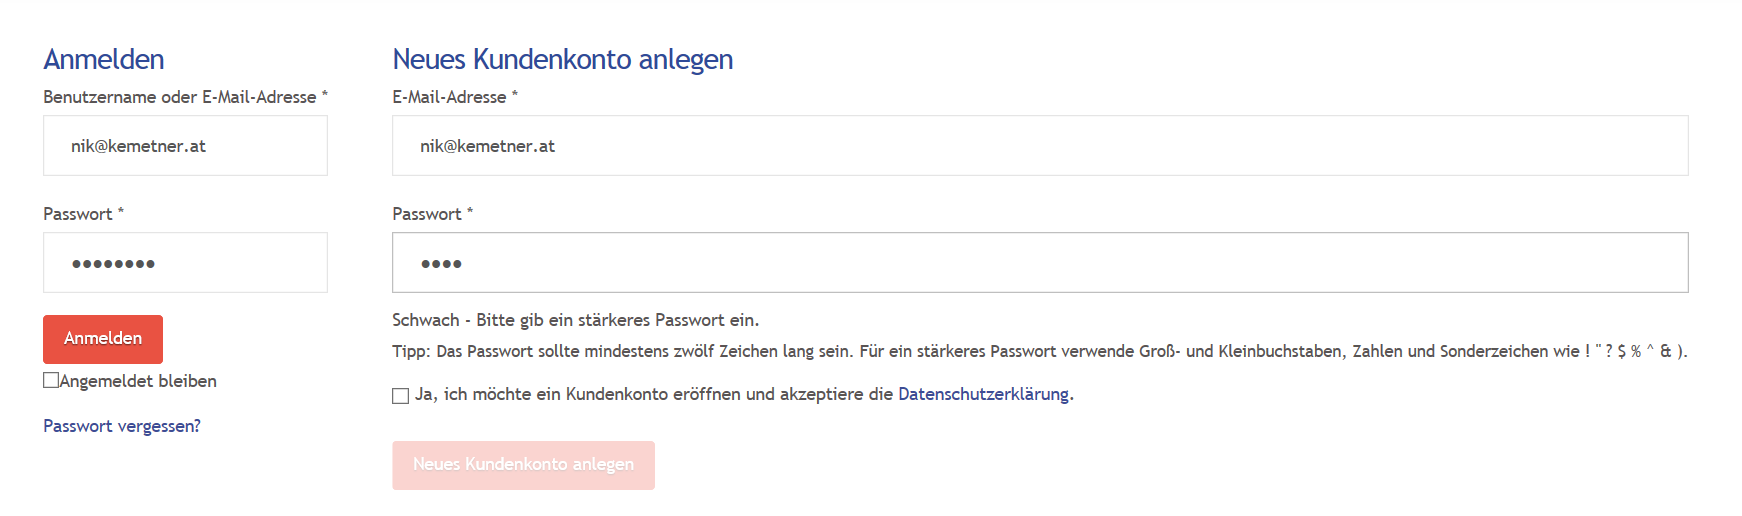Viewport: 1742px width, 516px height.
Task: Click the Anmelden heading
Action: [104, 59]
